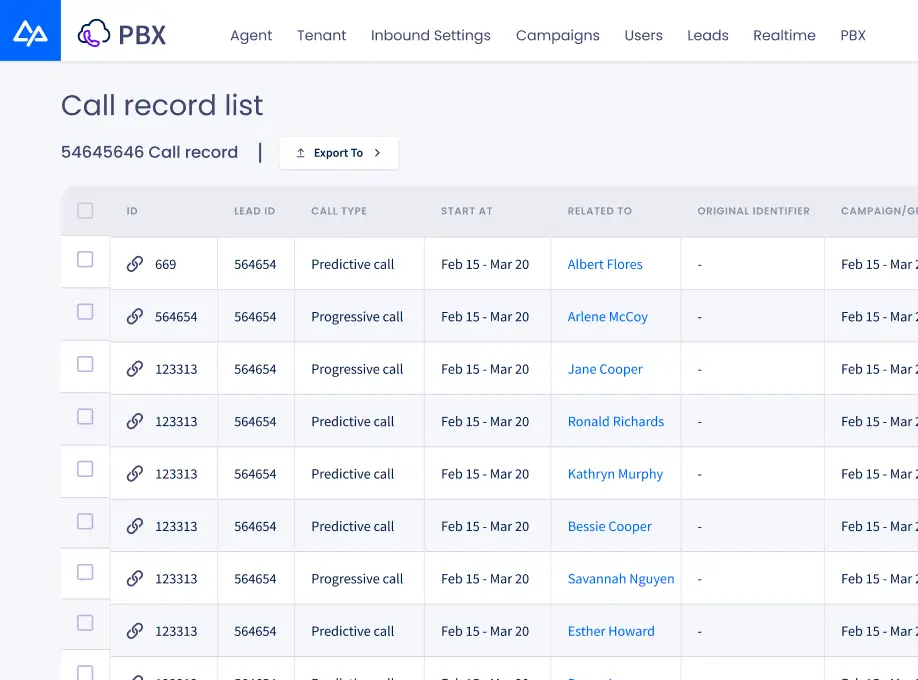Open the Albert Flores contact link

(605, 264)
